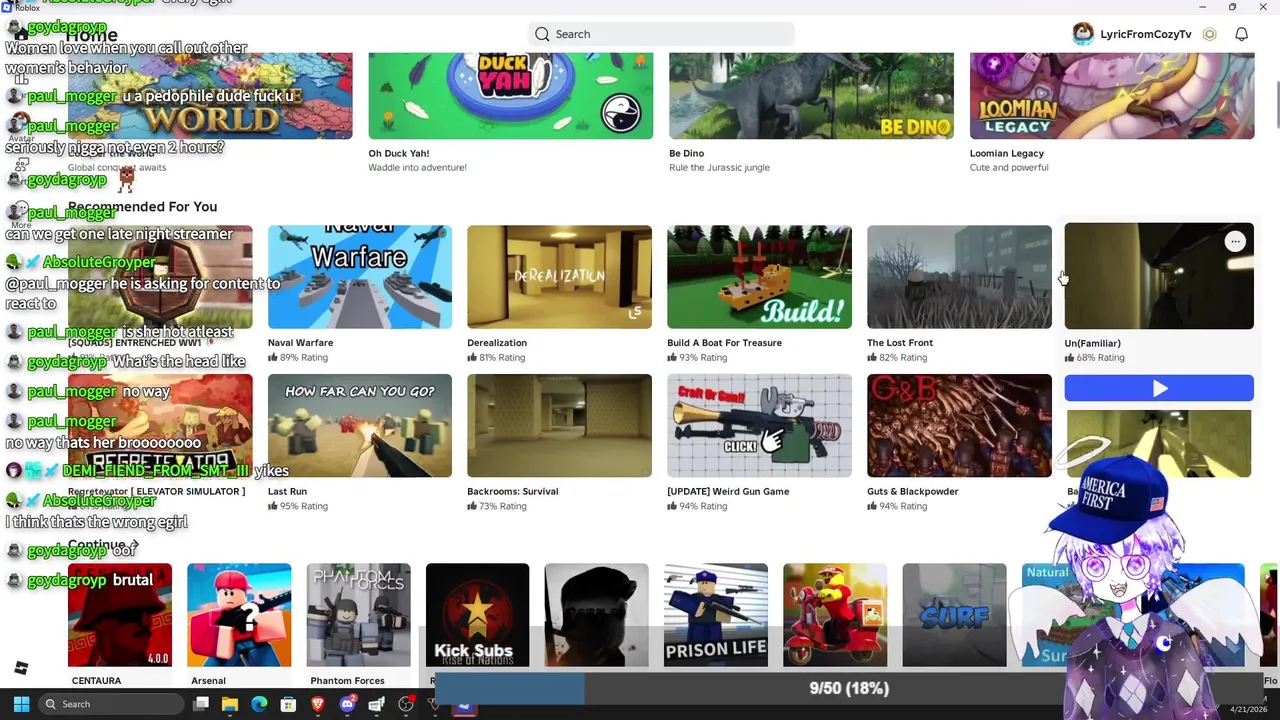
Task: Click the Derealization title text
Action: coord(497,342)
